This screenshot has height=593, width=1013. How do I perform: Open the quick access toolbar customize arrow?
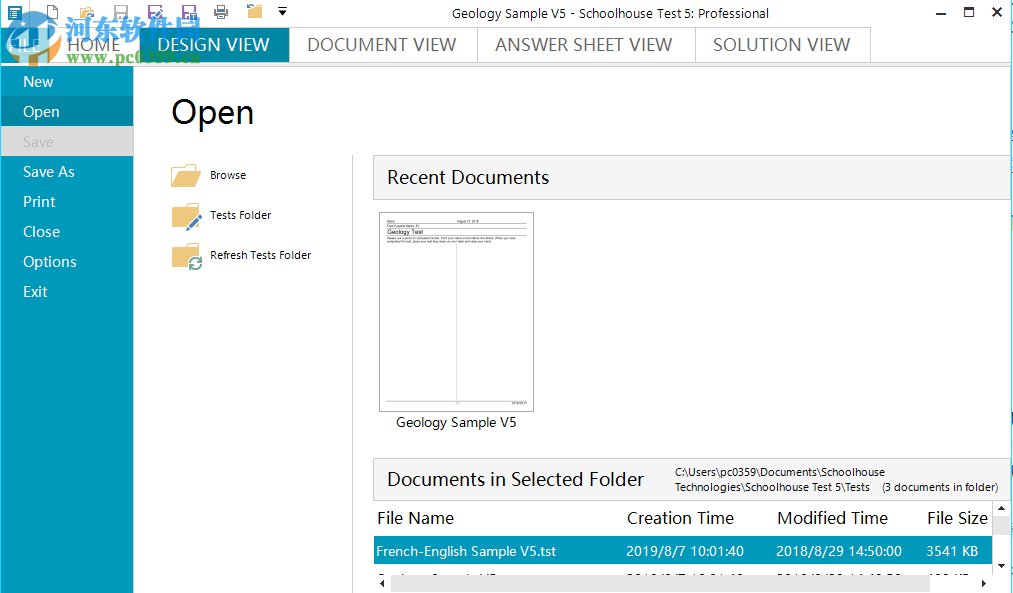pos(282,11)
